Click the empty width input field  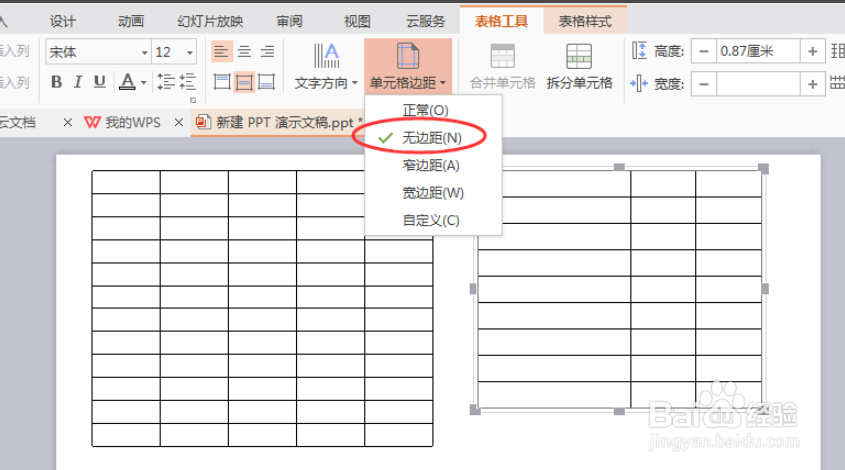click(x=758, y=84)
